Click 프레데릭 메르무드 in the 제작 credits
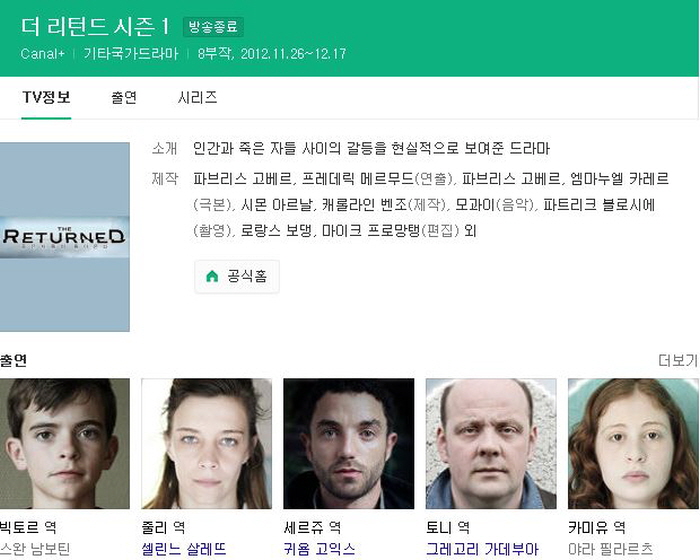700x560 pixels. pos(358,179)
